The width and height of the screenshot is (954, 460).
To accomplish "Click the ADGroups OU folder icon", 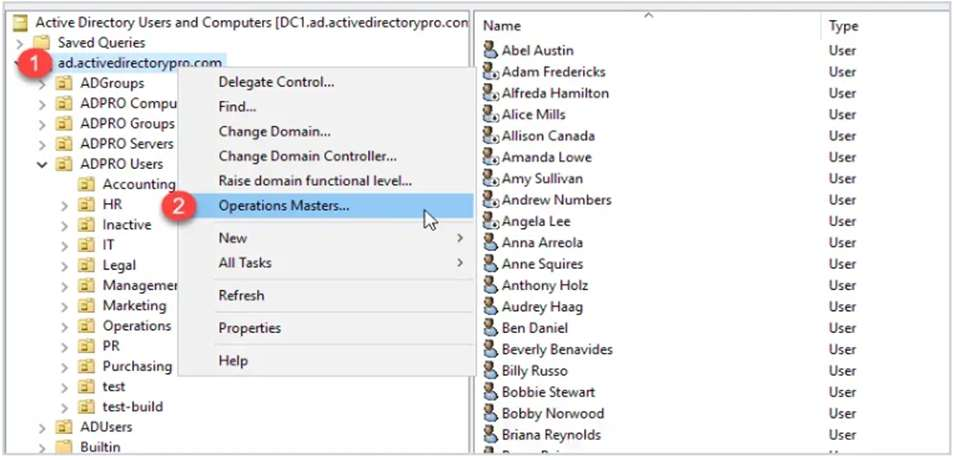I will 64,83.
